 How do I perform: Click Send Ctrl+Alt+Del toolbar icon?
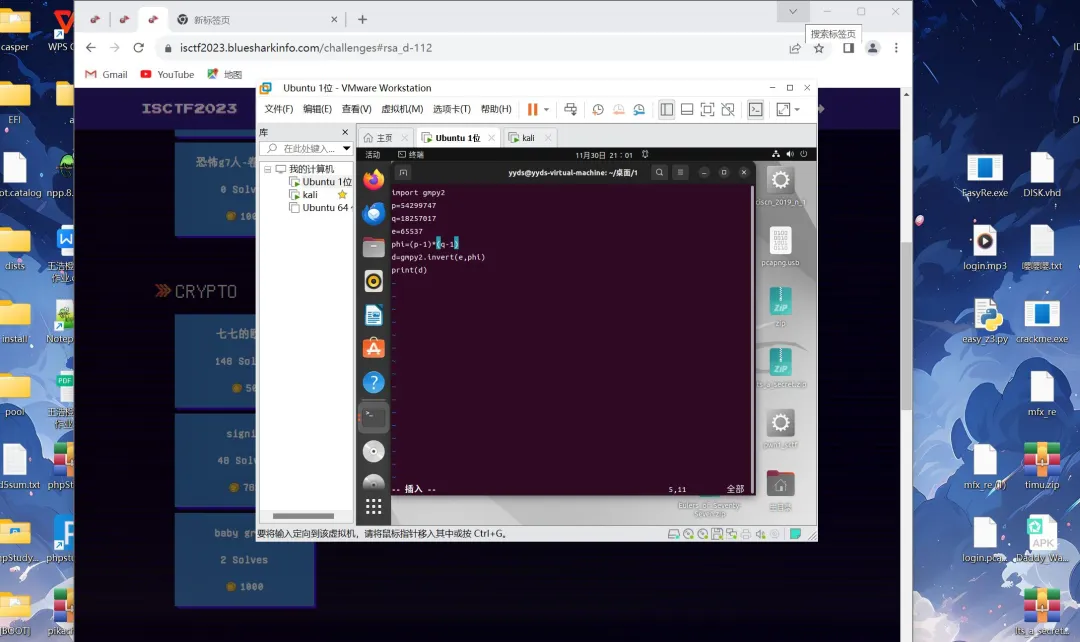tap(570, 110)
